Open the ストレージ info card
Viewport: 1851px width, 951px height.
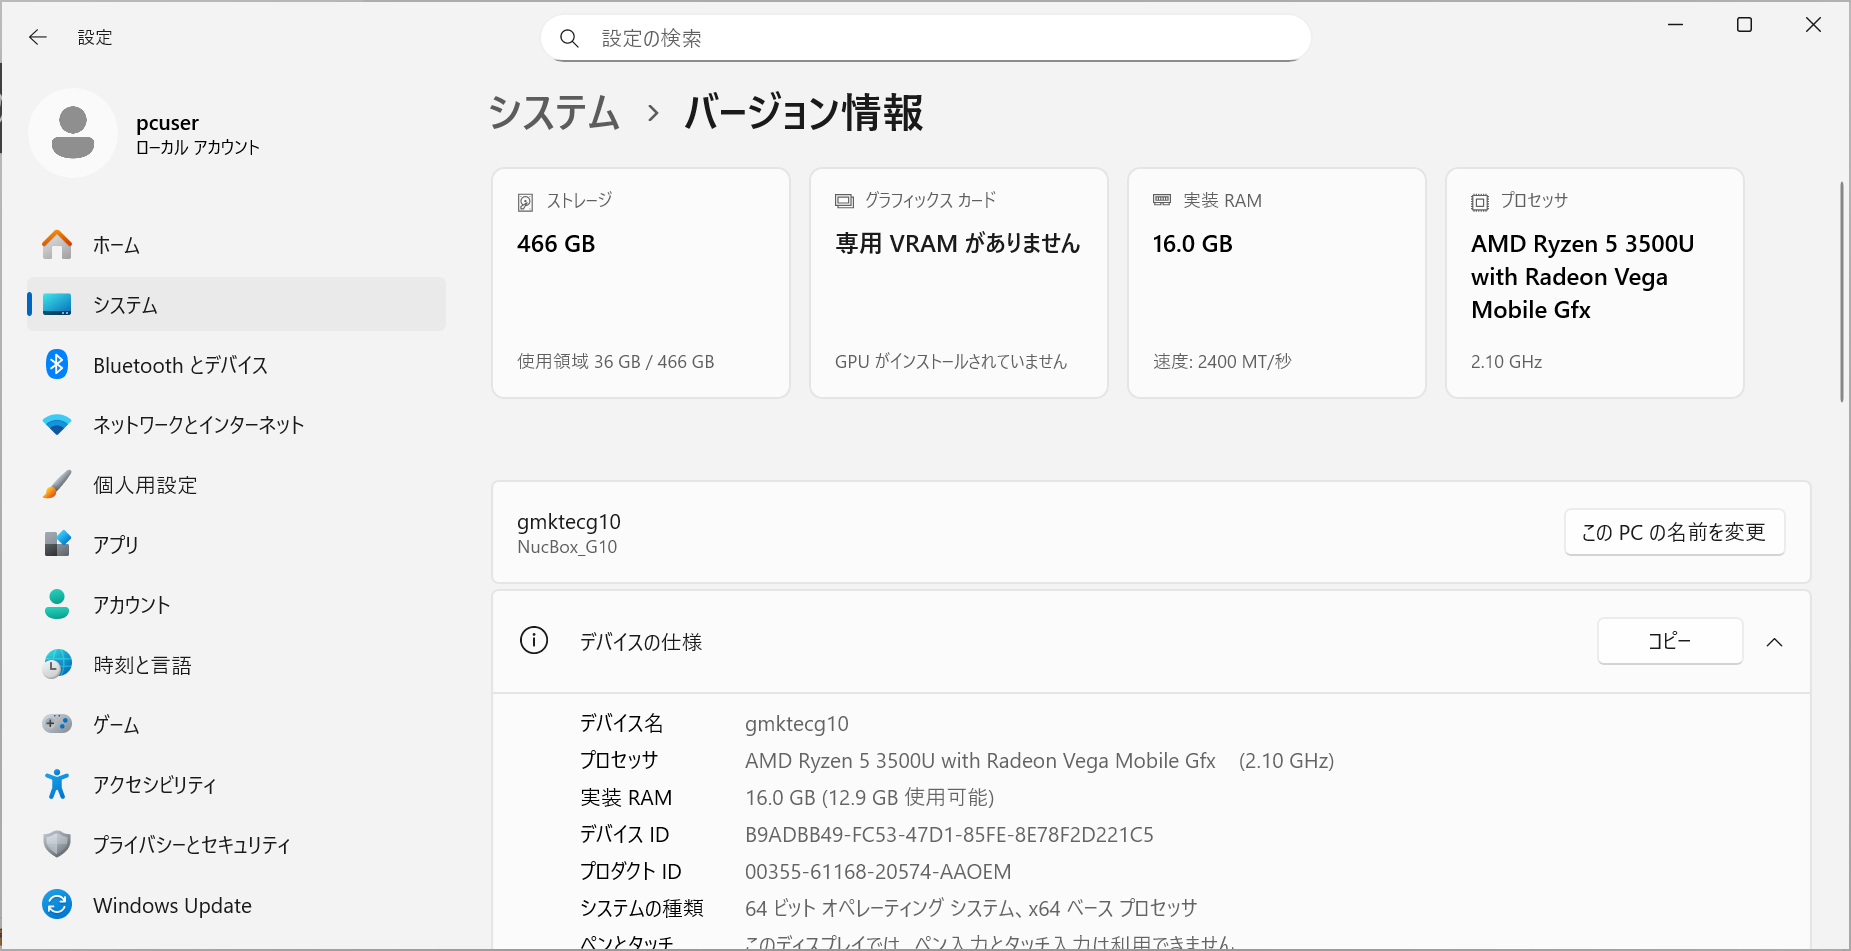pyautogui.click(x=640, y=283)
